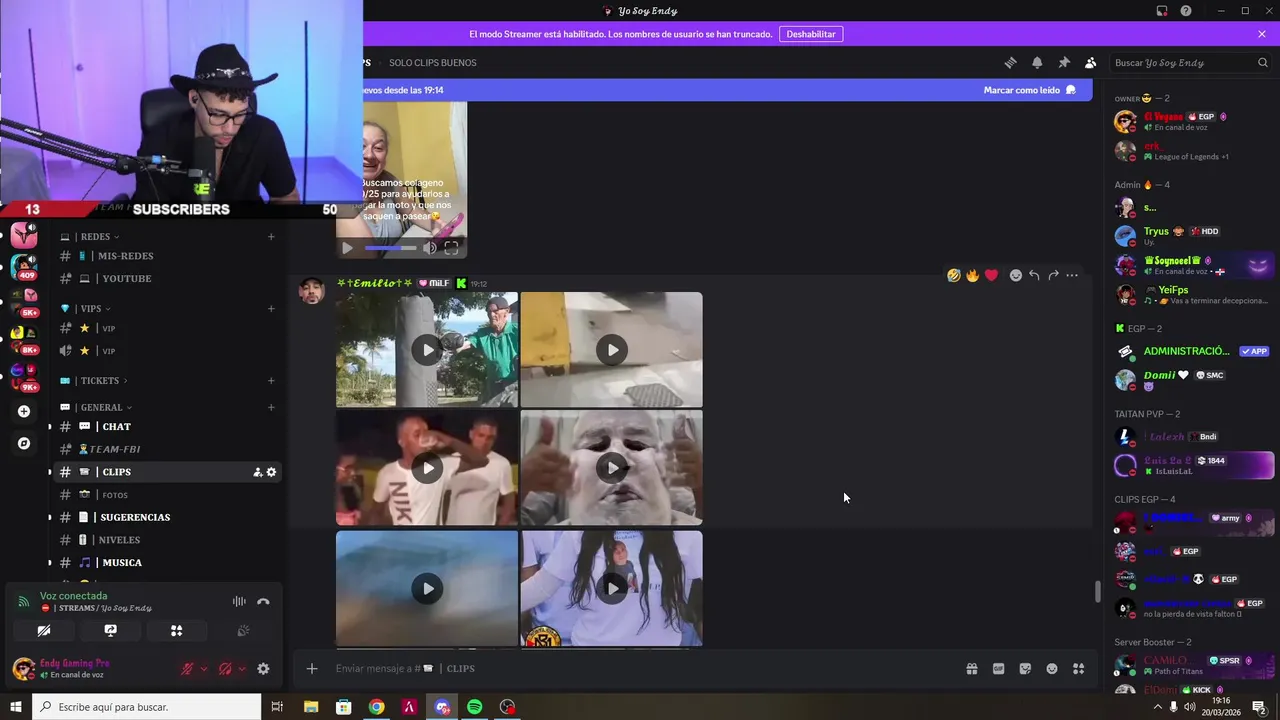
Task: Play the top video attachment
Action: (347, 248)
